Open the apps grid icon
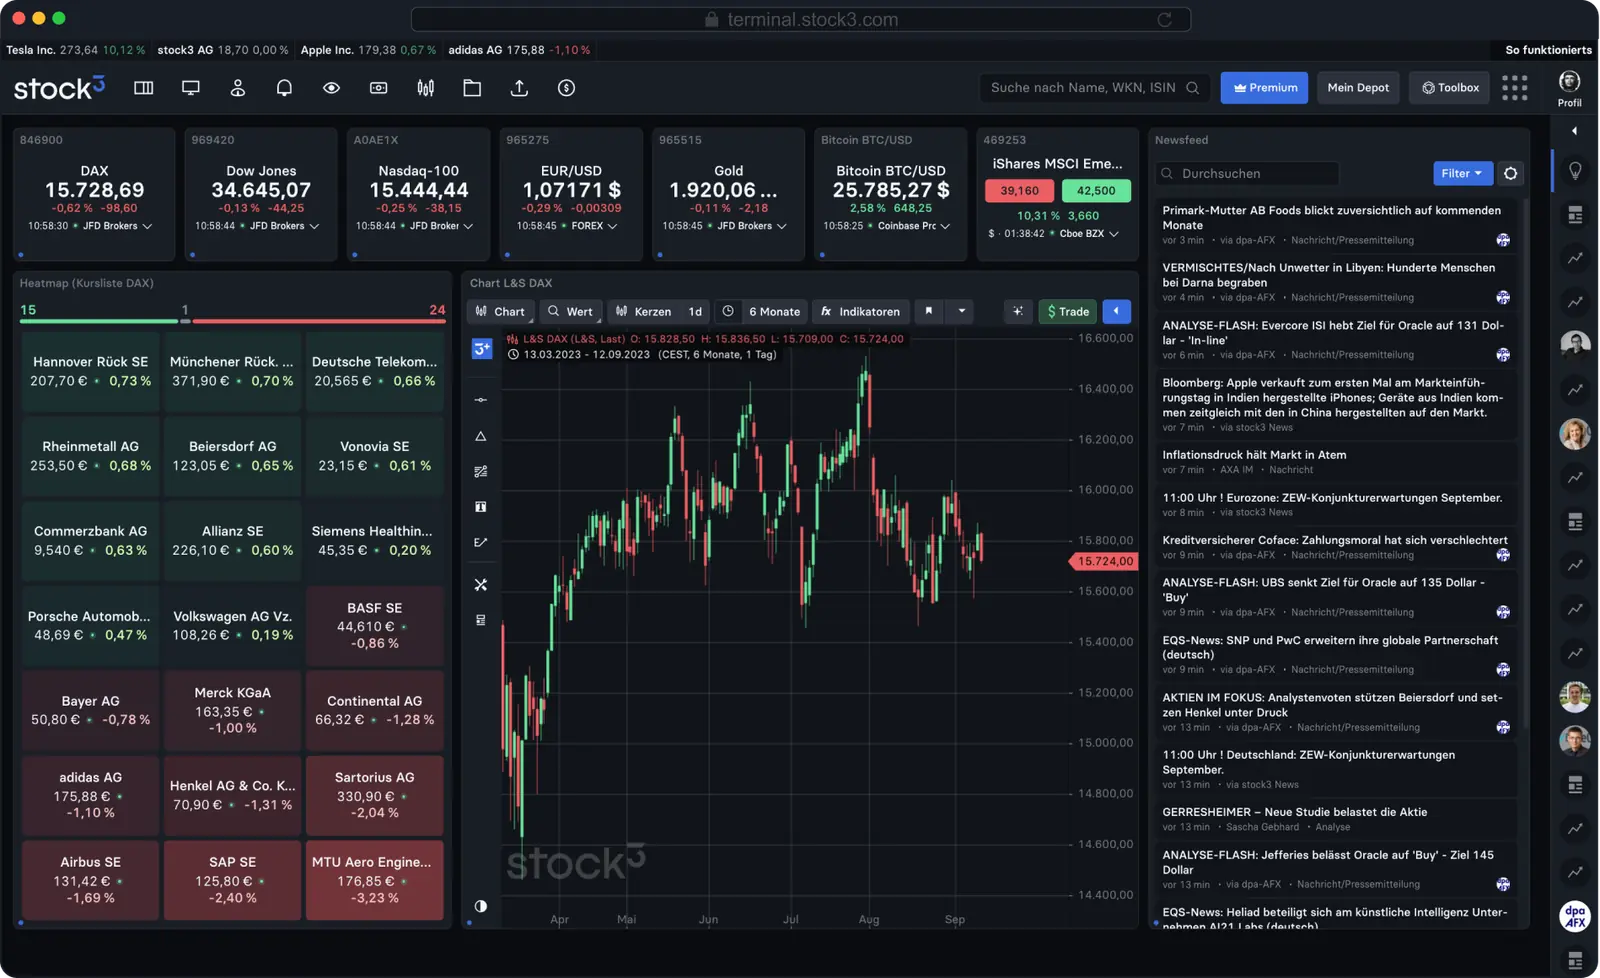Image resolution: width=1600 pixels, height=978 pixels. click(x=1514, y=88)
